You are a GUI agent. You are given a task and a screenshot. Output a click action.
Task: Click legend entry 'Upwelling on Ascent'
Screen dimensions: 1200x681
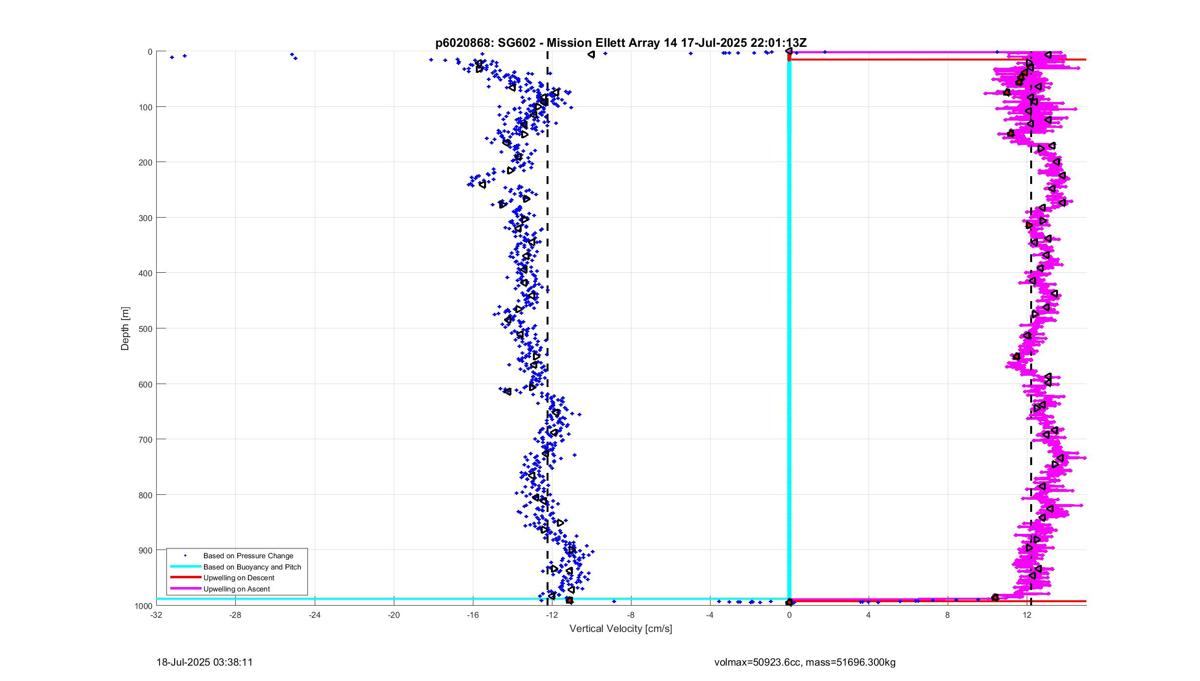click(x=236, y=589)
